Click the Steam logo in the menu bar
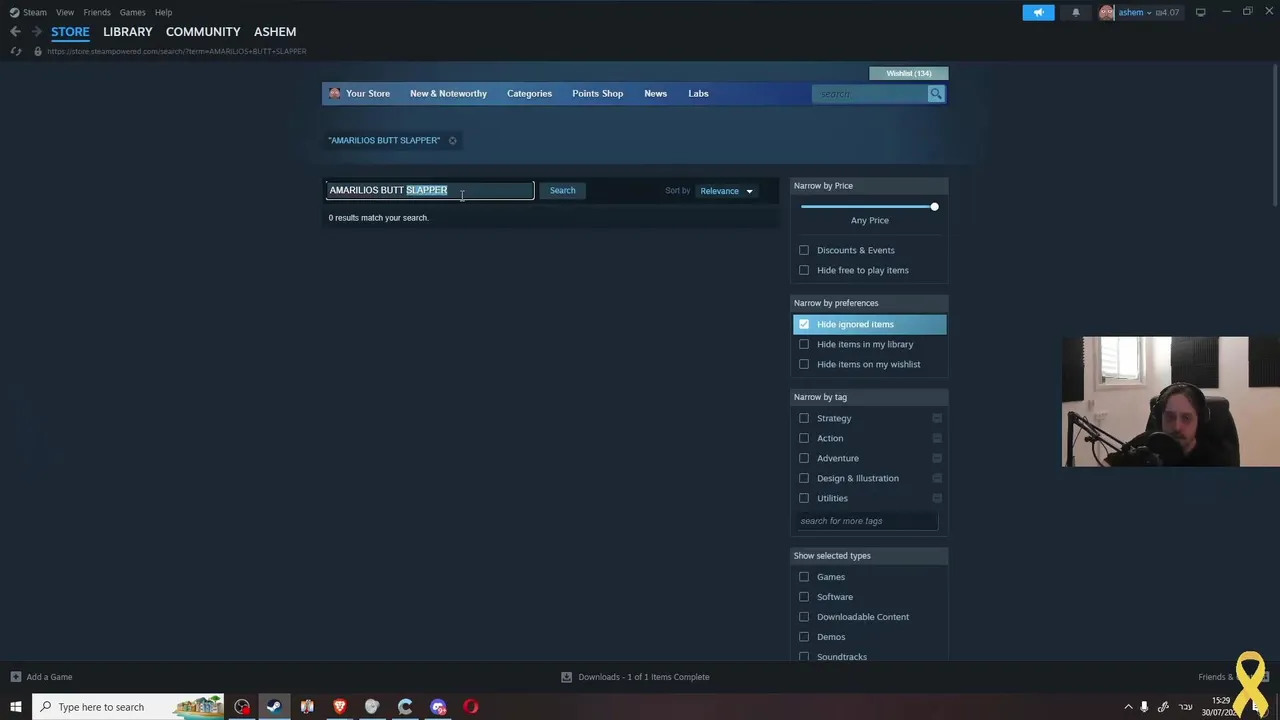 click(x=14, y=12)
